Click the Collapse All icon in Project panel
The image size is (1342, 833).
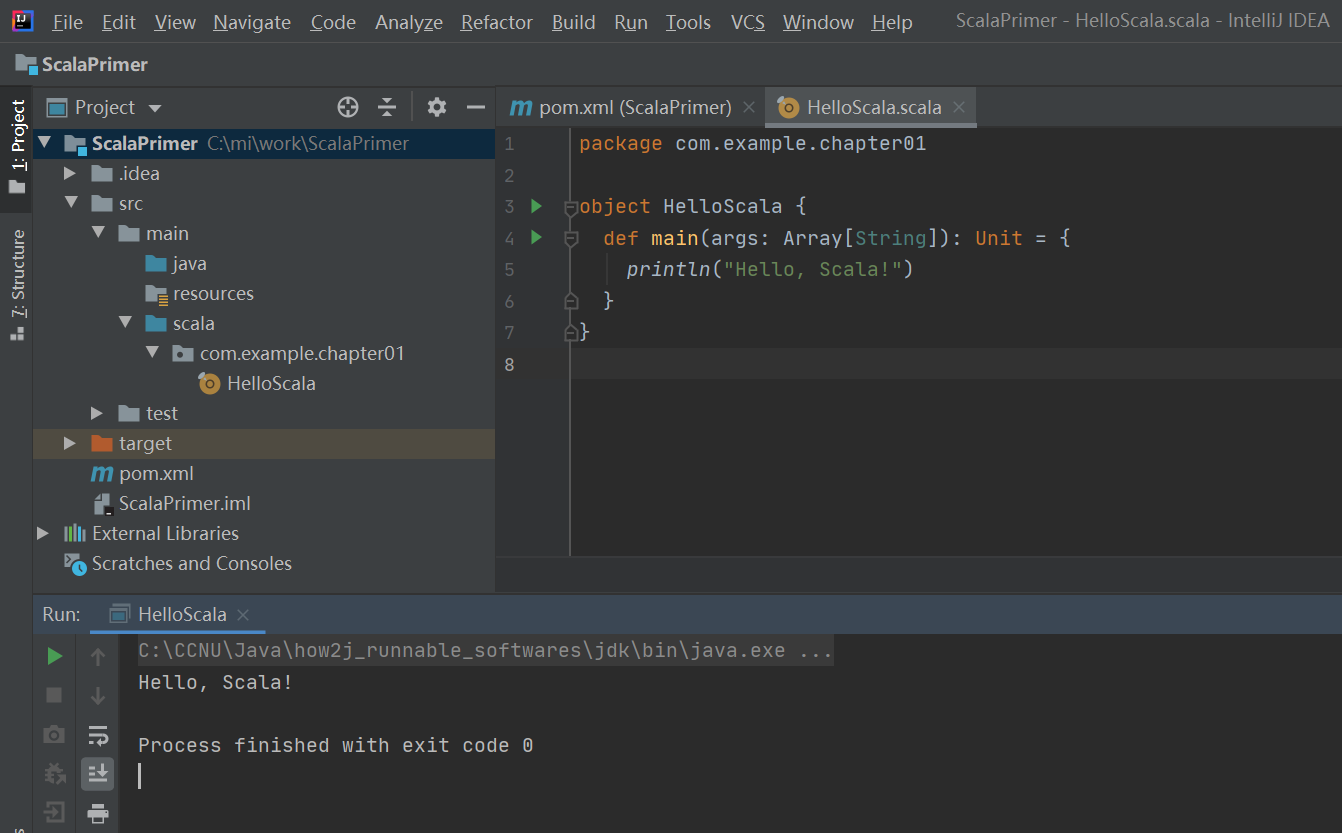click(387, 107)
